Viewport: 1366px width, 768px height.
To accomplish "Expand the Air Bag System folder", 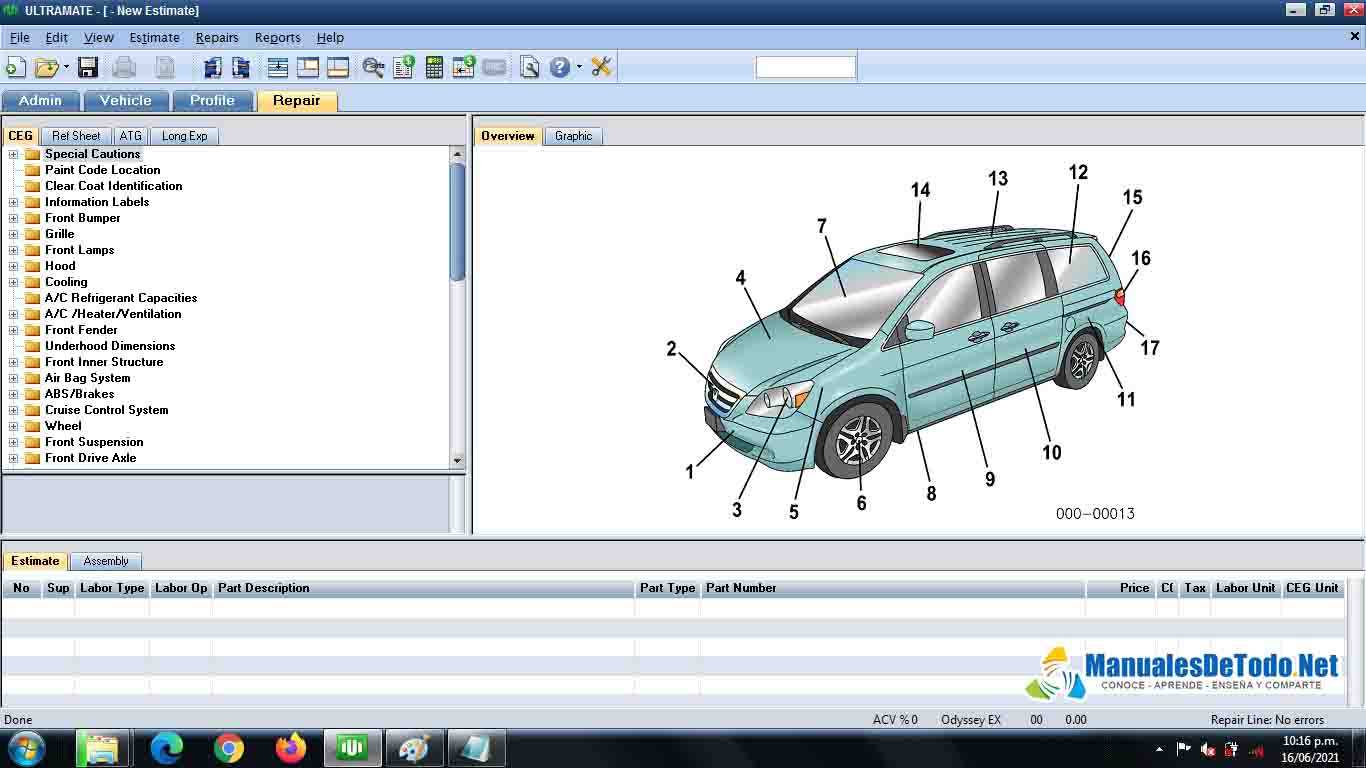I will [14, 378].
